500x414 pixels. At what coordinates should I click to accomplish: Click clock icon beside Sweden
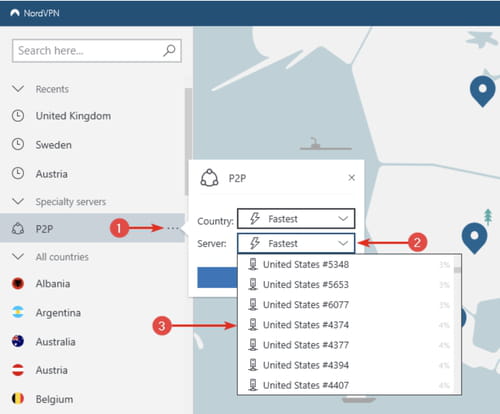[18, 145]
